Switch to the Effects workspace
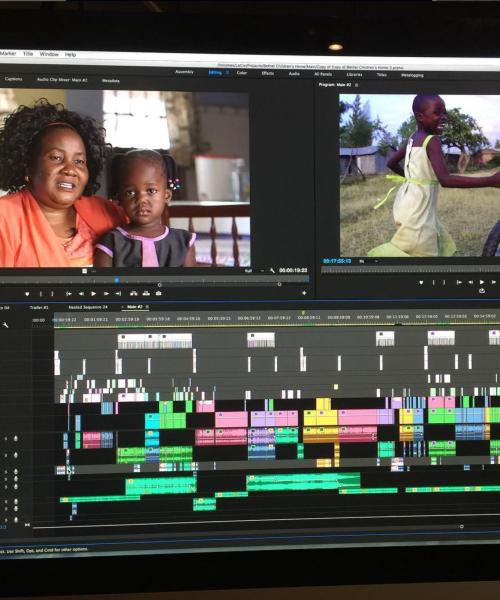 (x=268, y=73)
